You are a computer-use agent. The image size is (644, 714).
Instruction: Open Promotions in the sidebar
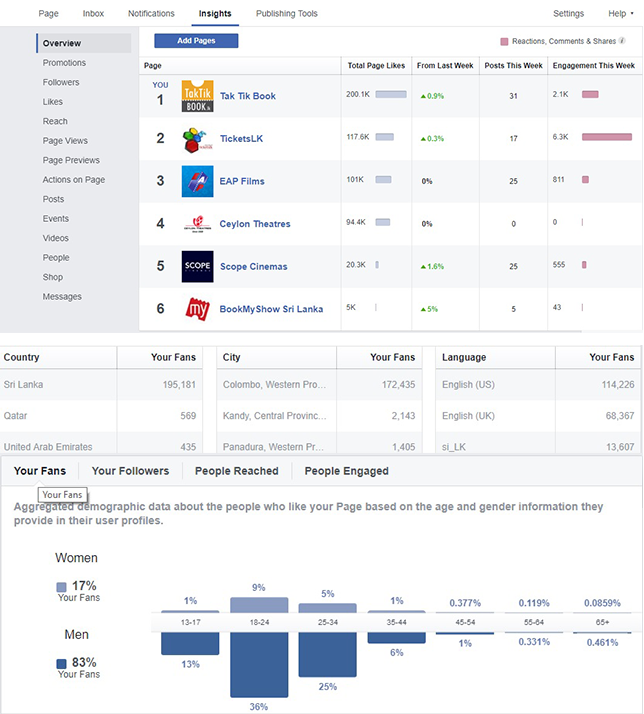tap(64, 63)
